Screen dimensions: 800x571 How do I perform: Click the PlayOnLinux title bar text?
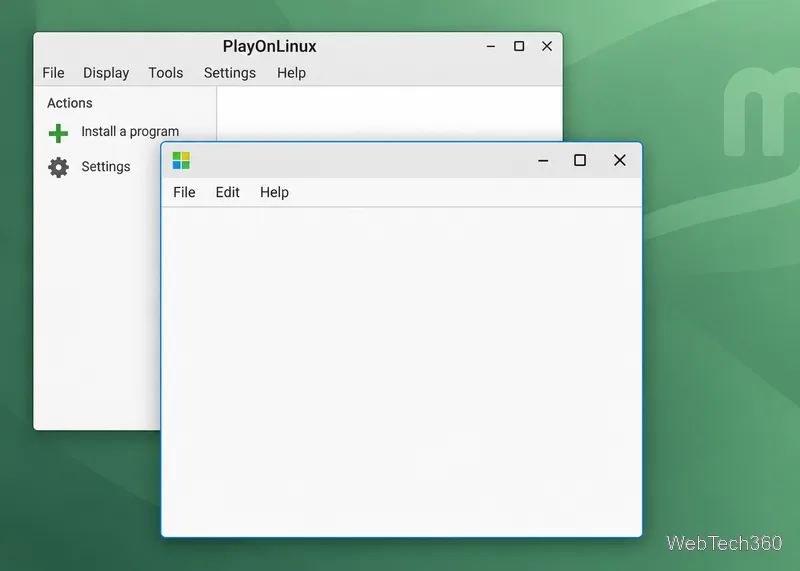pos(269,46)
